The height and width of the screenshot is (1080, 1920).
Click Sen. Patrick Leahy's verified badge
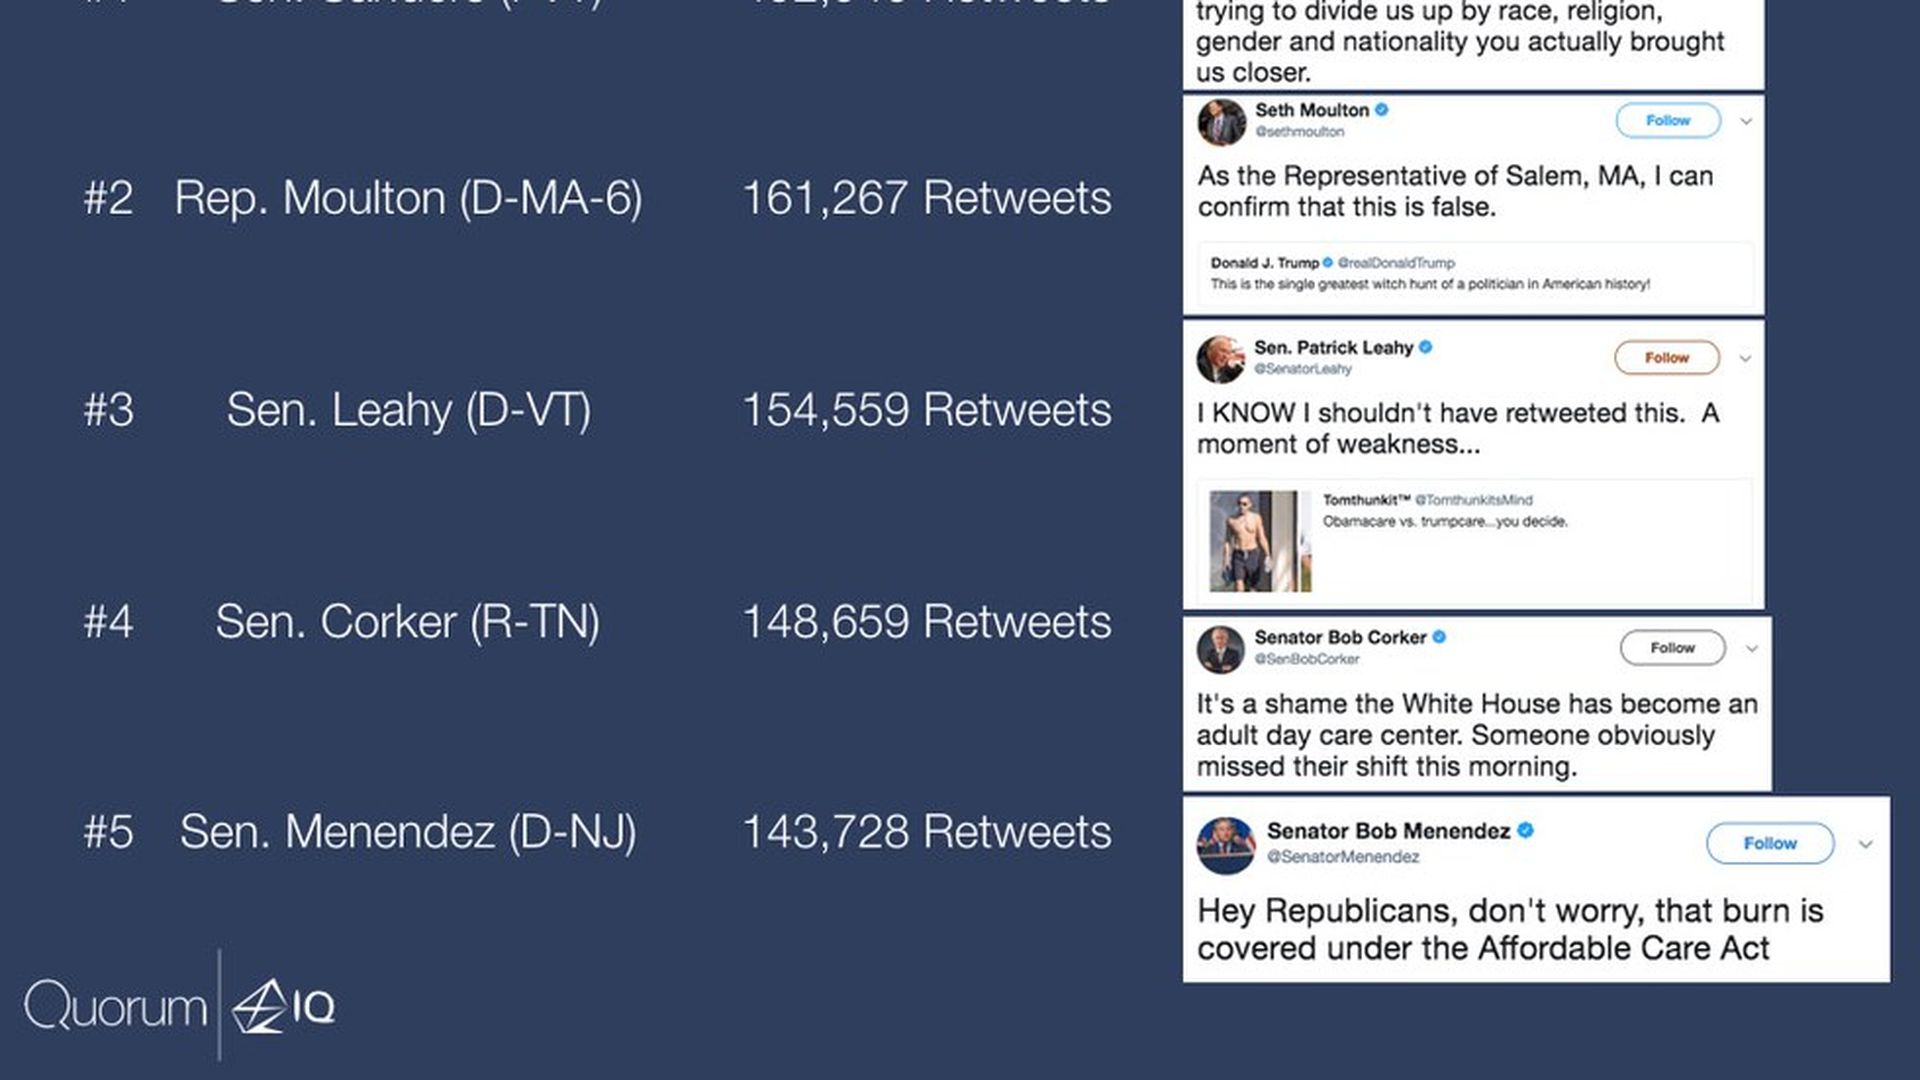coord(1426,347)
